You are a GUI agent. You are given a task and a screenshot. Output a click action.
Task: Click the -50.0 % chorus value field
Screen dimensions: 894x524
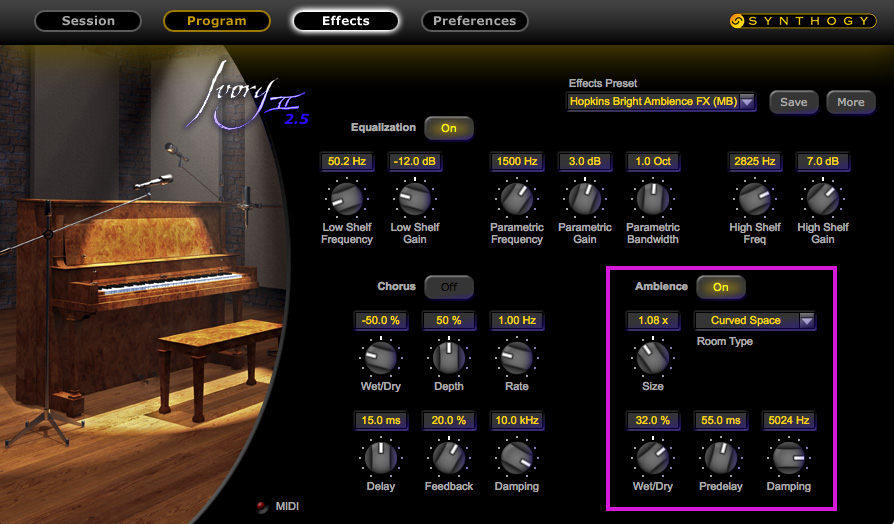click(x=380, y=320)
